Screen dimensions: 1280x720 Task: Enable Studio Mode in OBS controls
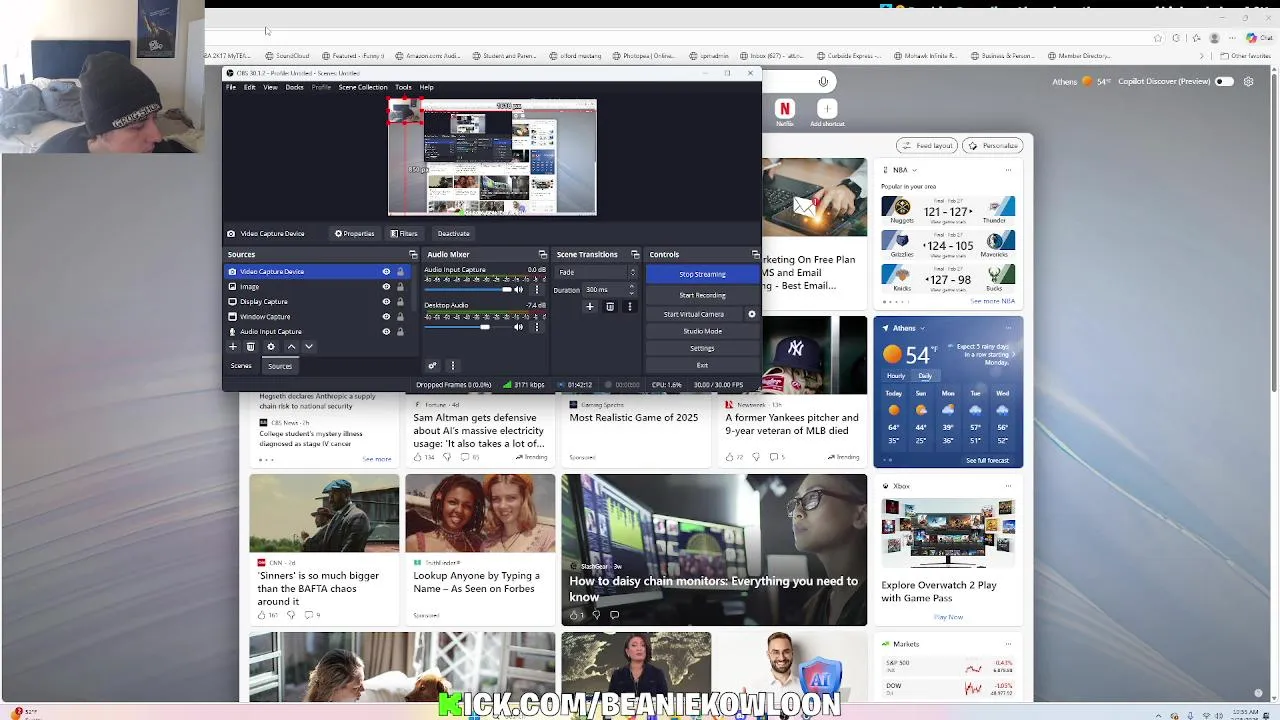click(702, 331)
